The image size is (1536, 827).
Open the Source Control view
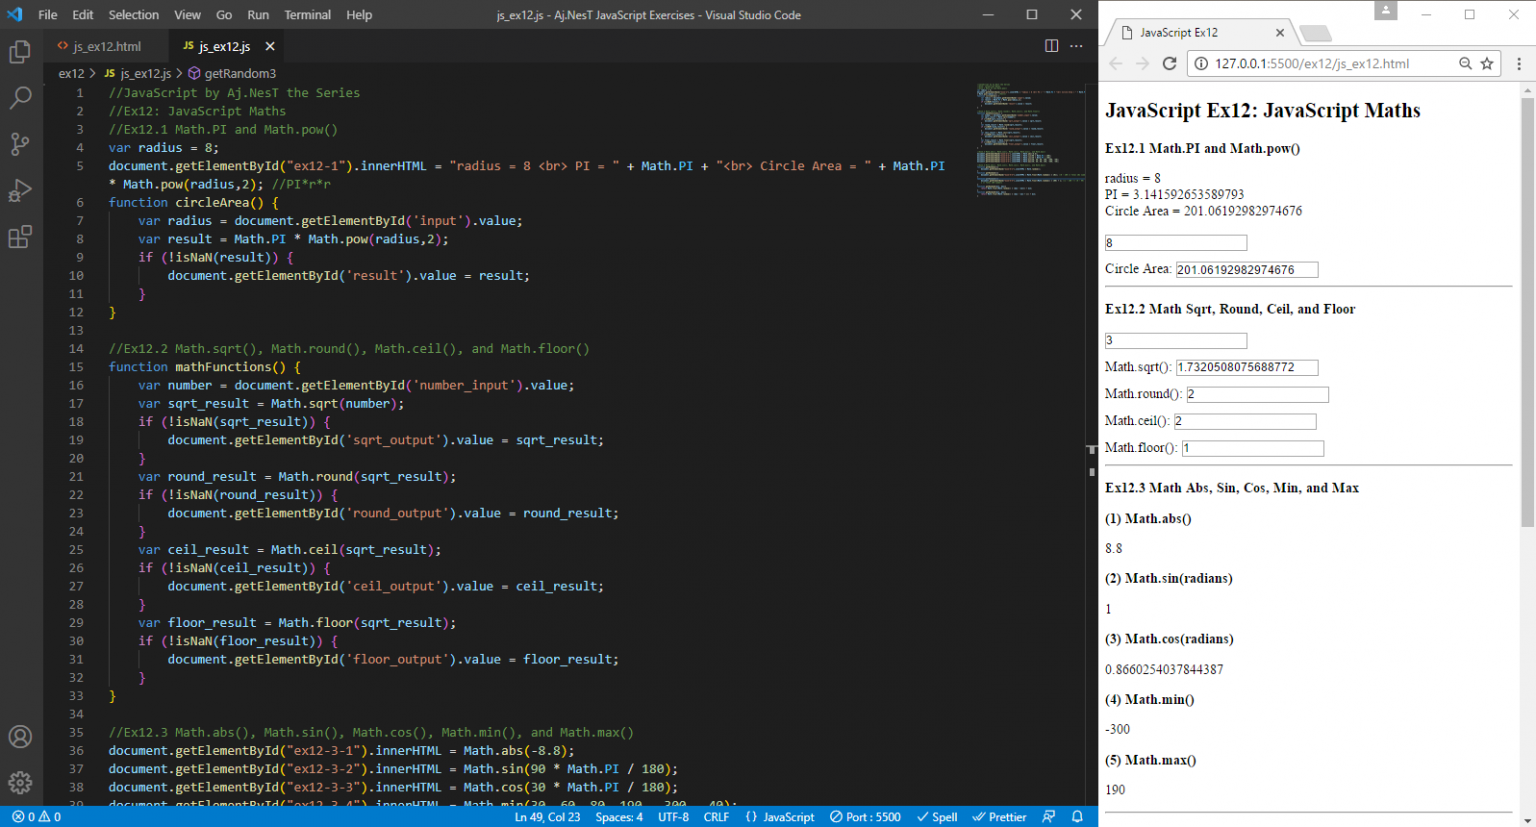(20, 144)
